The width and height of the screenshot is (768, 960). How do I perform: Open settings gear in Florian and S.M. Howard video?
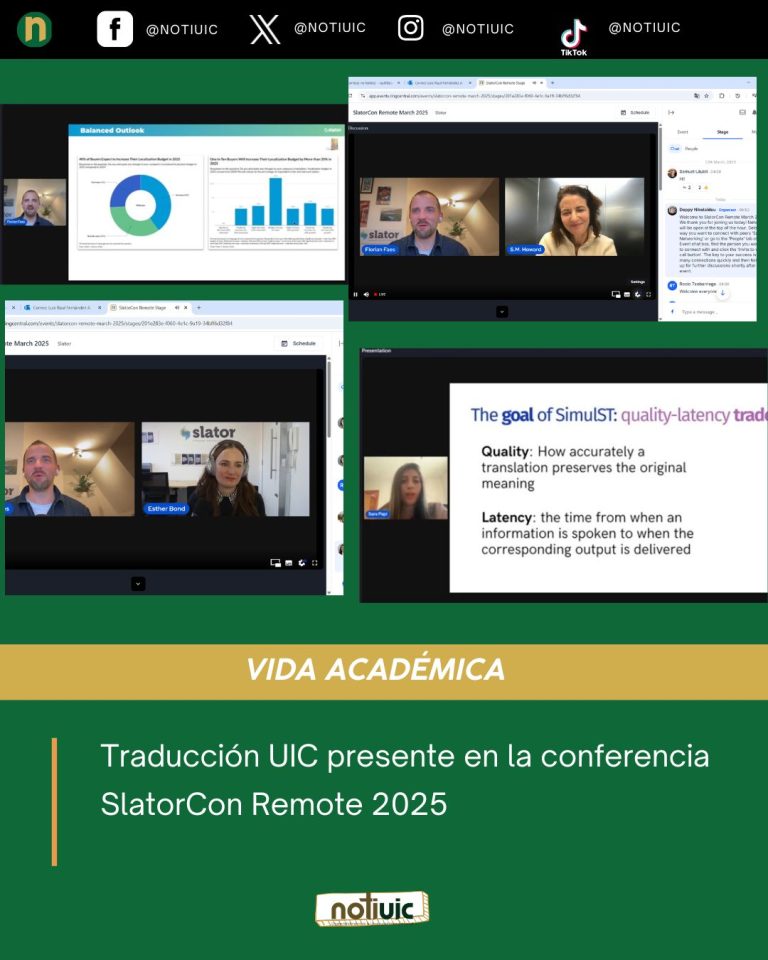(x=637, y=294)
